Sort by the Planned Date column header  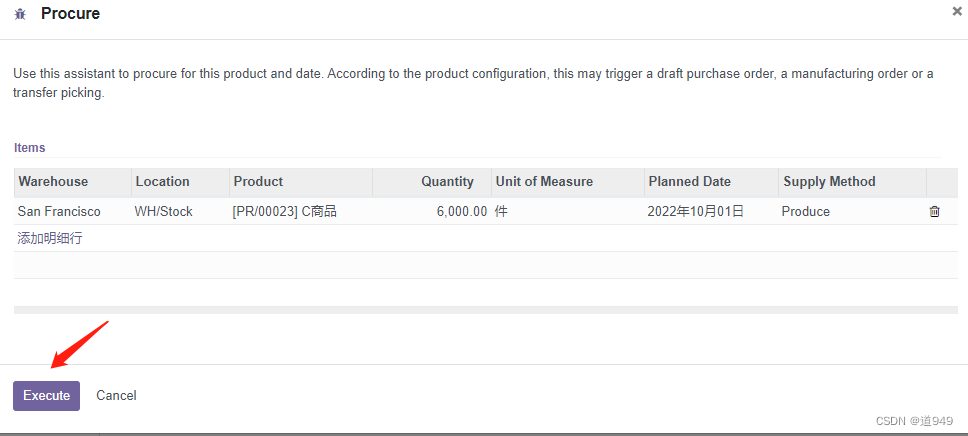[711, 182]
